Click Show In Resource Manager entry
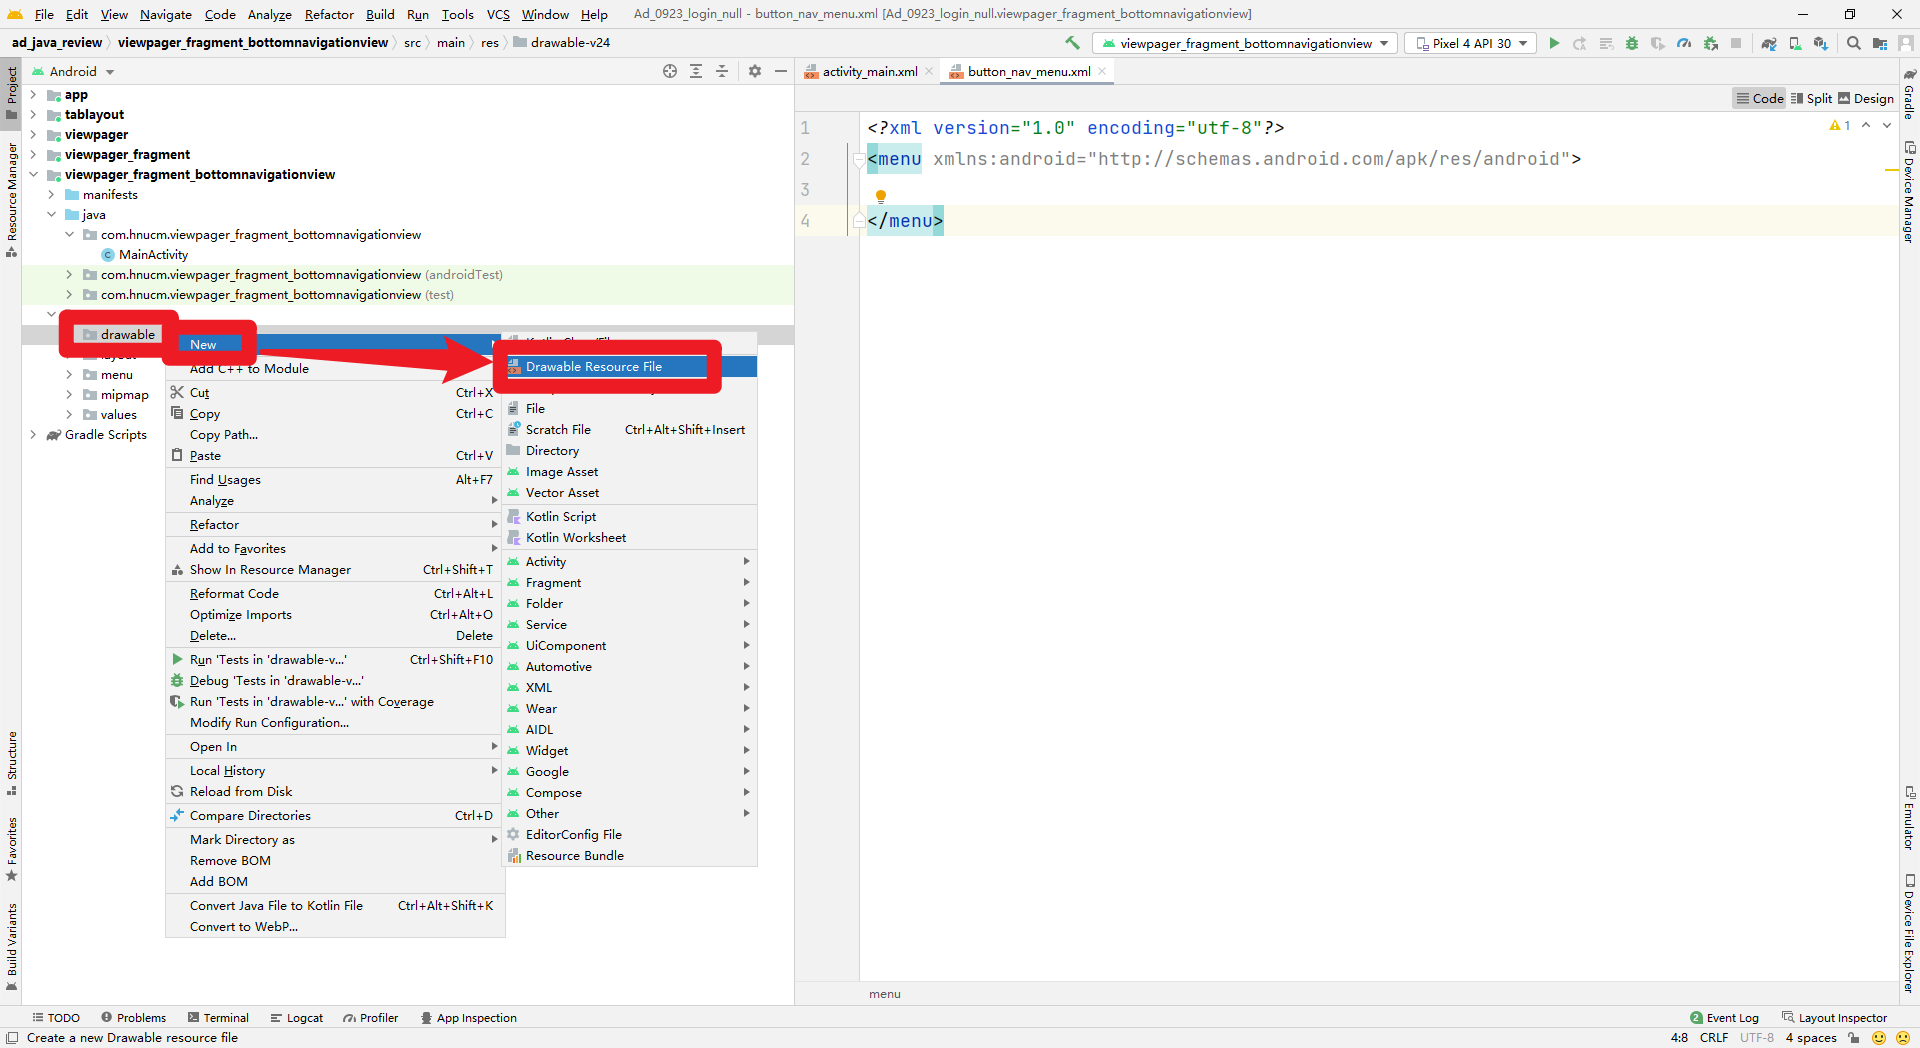The image size is (1920, 1048). 334,570
